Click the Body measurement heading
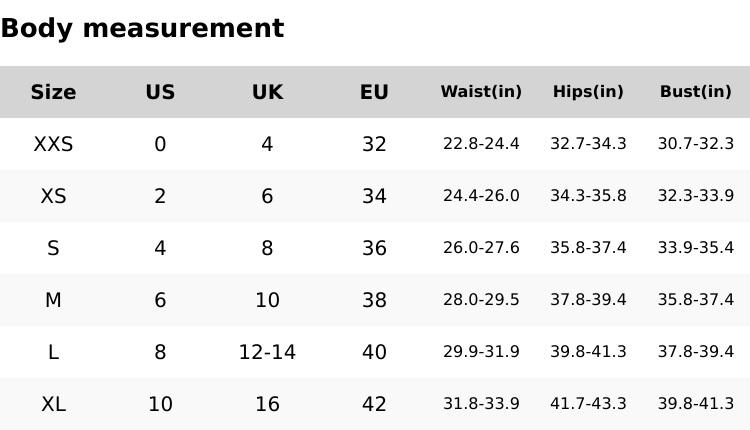Image resolution: width=750 pixels, height=430 pixels. coord(142,28)
